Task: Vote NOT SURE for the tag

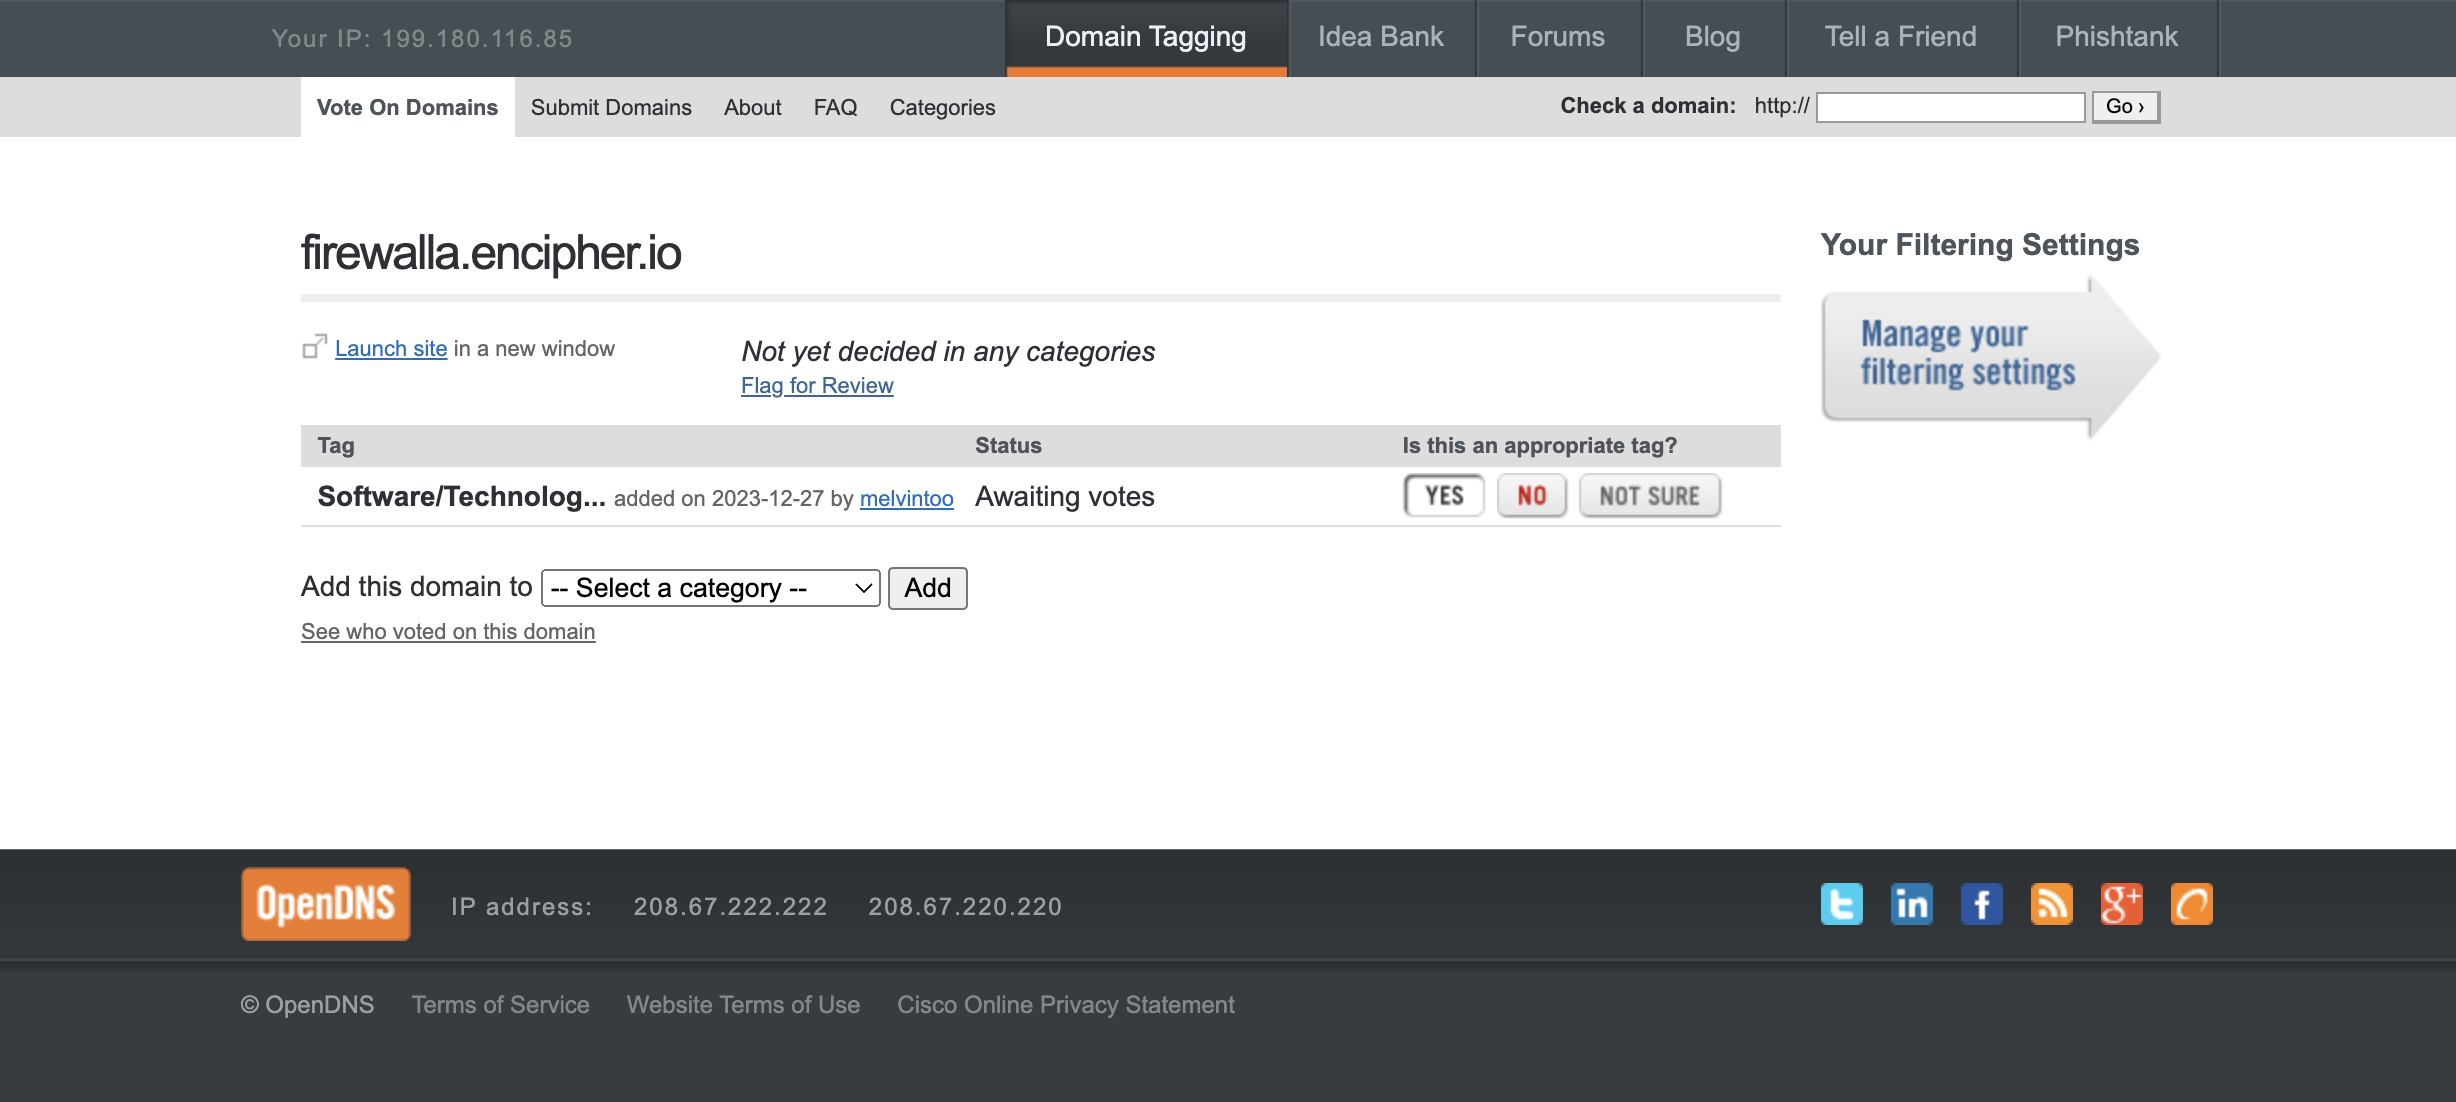Action: pos(1650,496)
